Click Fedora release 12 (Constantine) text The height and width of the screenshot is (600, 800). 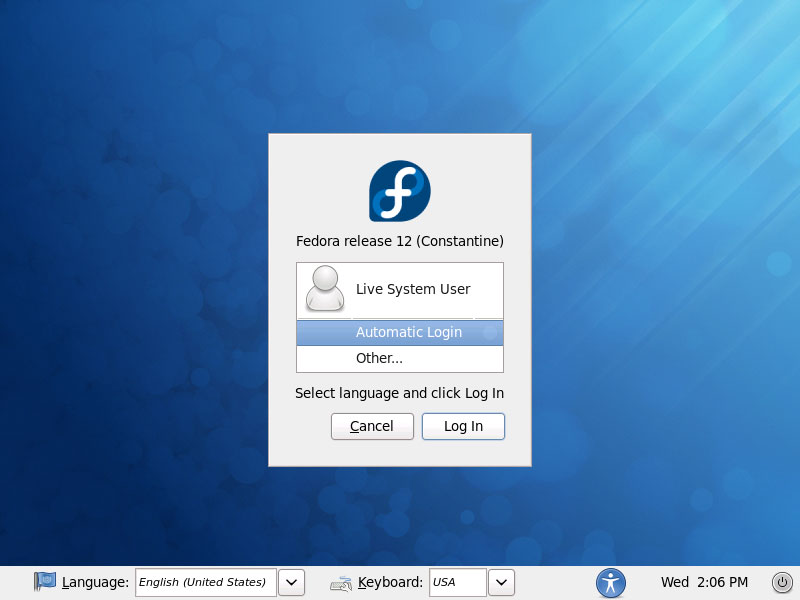click(400, 241)
